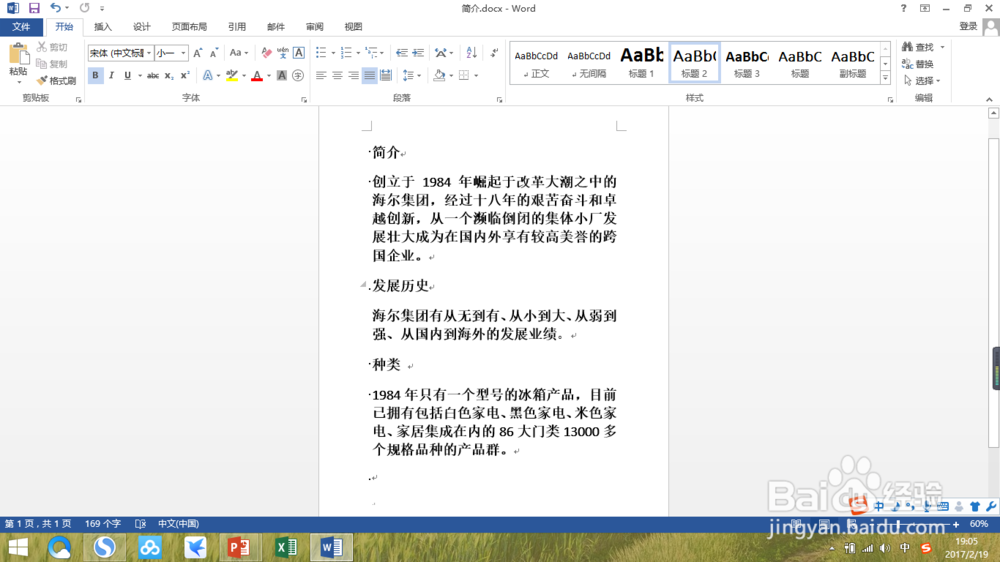Viewport: 1000px width, 562px height.
Task: Open the Windows Start menu
Action: pyautogui.click(x=18, y=547)
